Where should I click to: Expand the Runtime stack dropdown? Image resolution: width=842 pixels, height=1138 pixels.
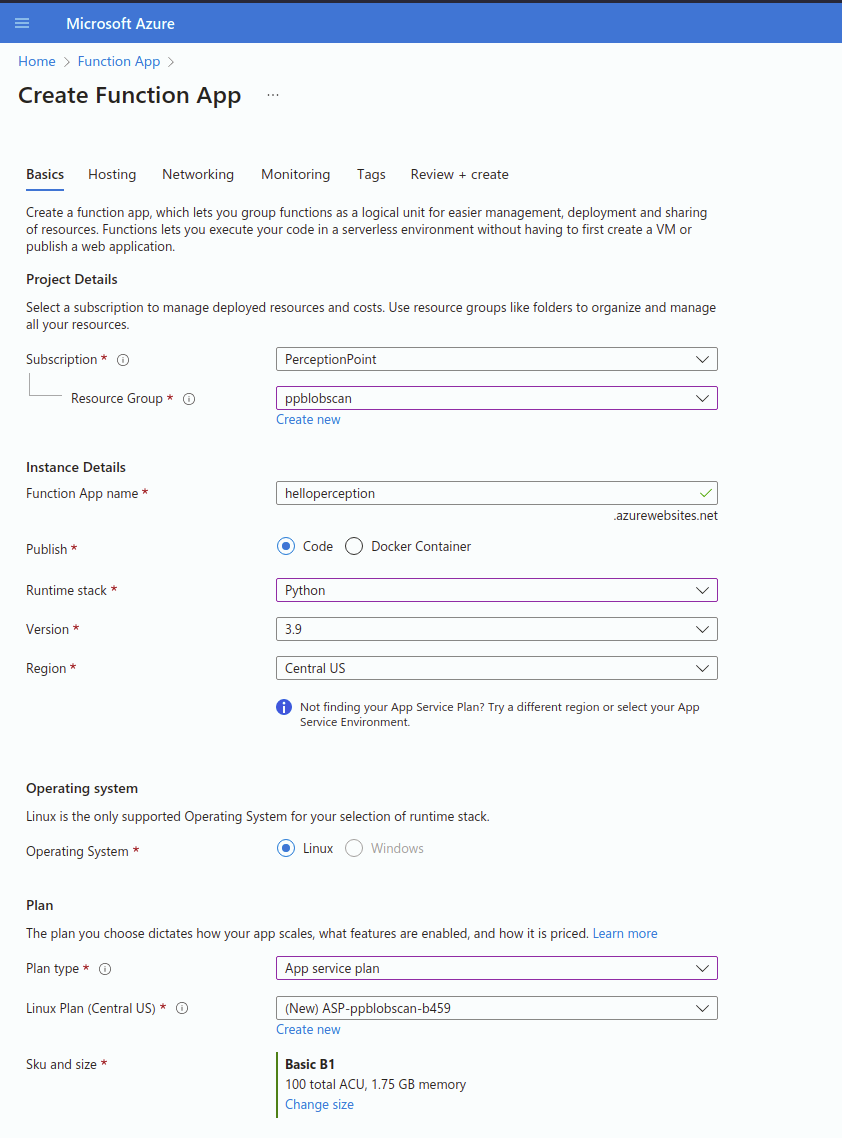pos(496,590)
